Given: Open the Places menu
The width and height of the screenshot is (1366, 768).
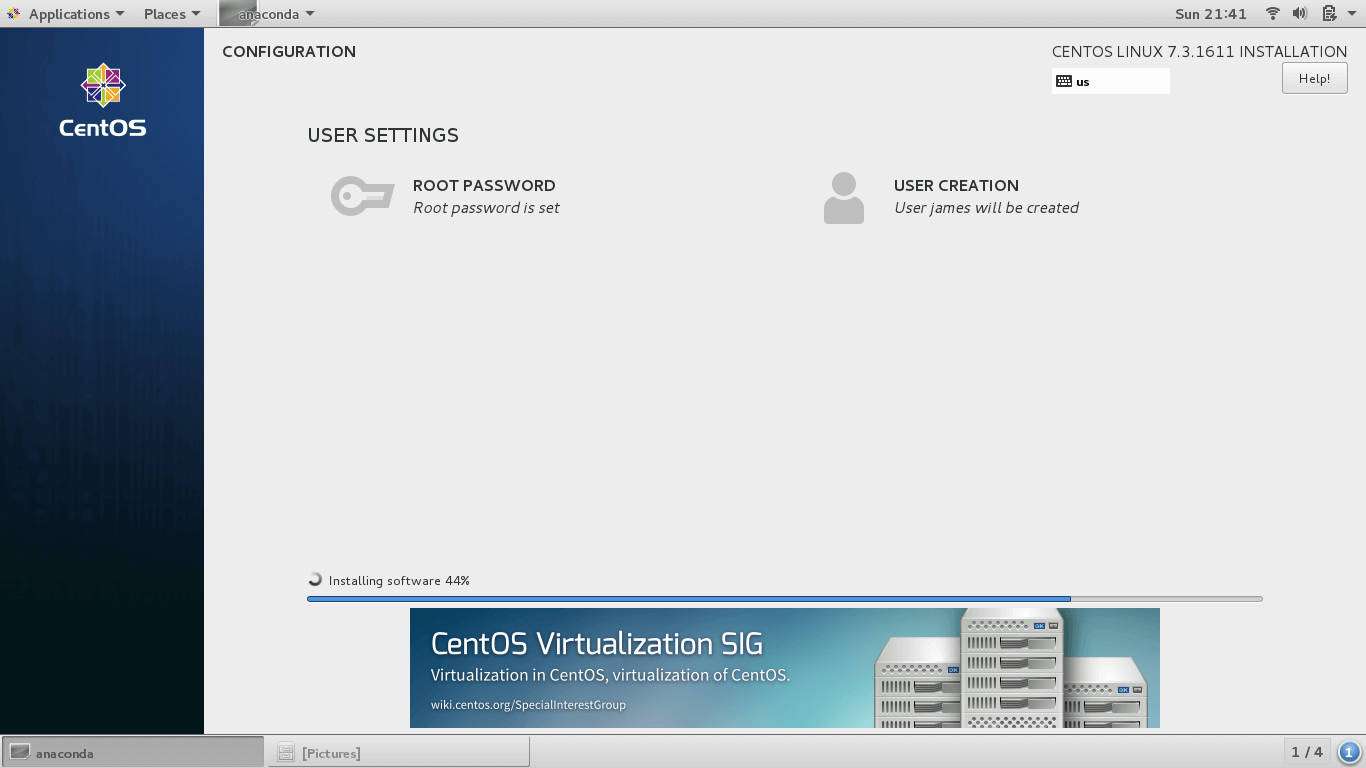Looking at the screenshot, I should (172, 14).
